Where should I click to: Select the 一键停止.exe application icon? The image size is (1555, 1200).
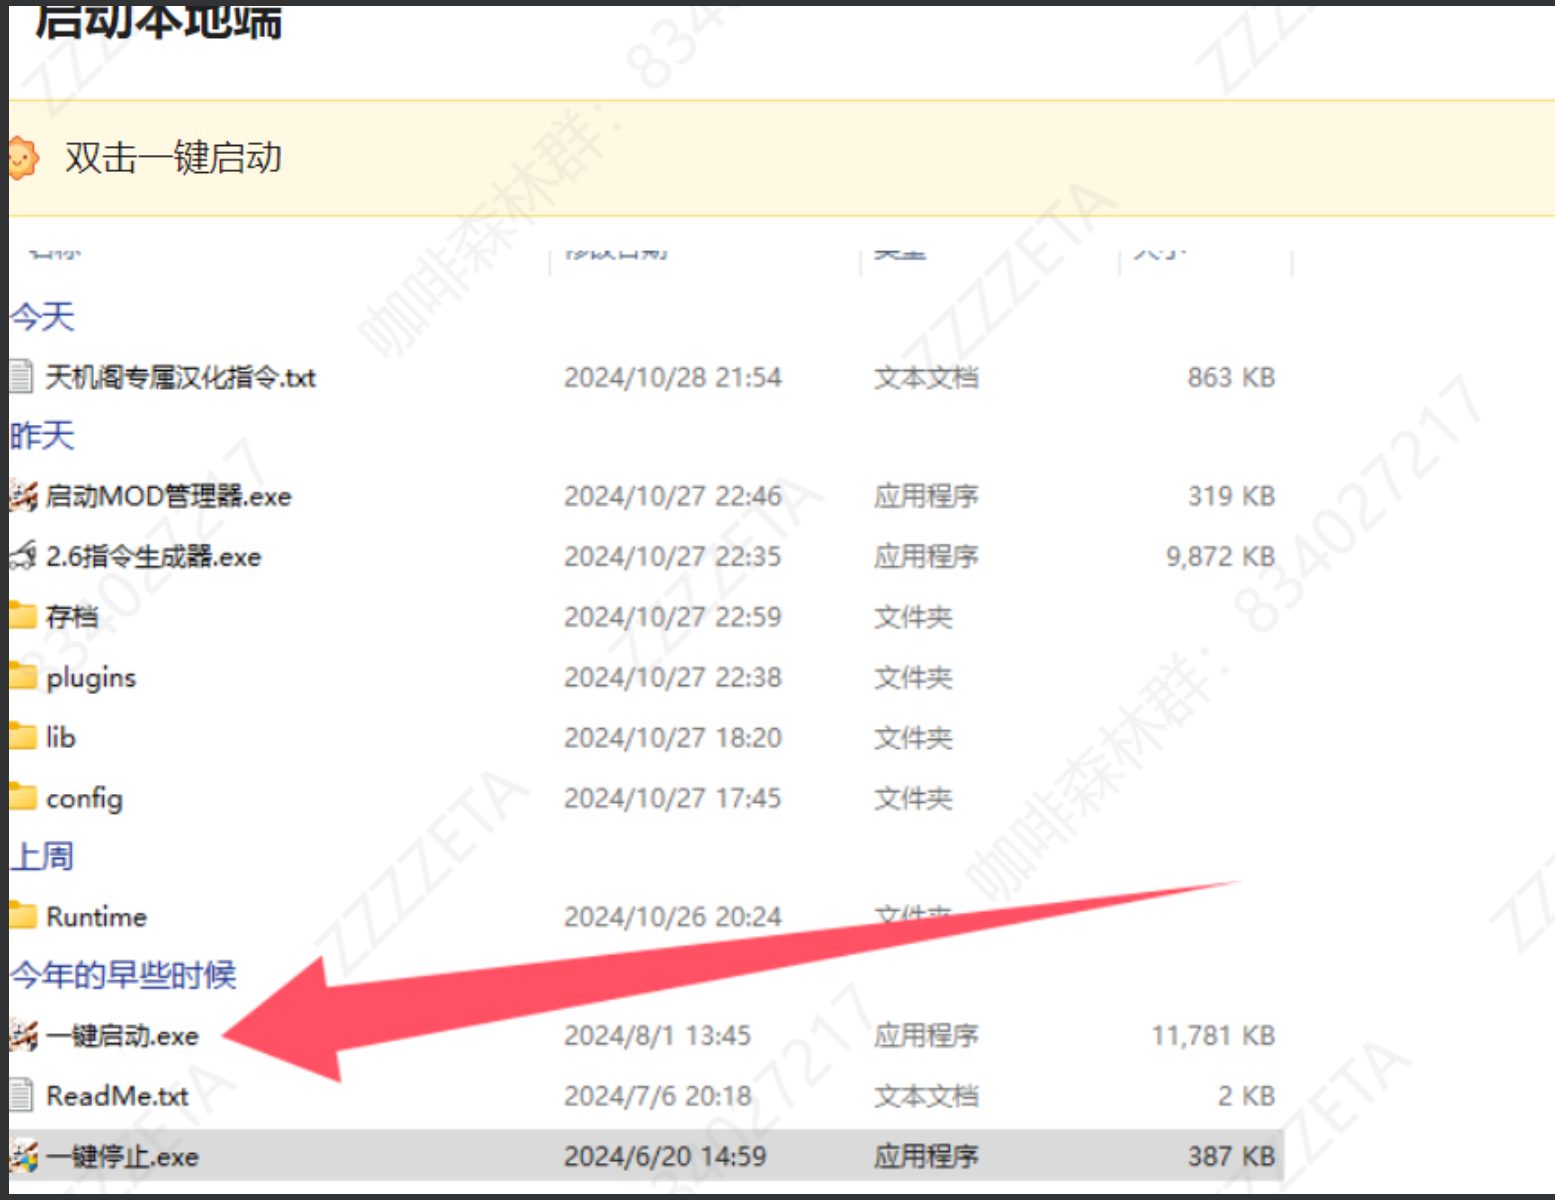[x=24, y=1156]
